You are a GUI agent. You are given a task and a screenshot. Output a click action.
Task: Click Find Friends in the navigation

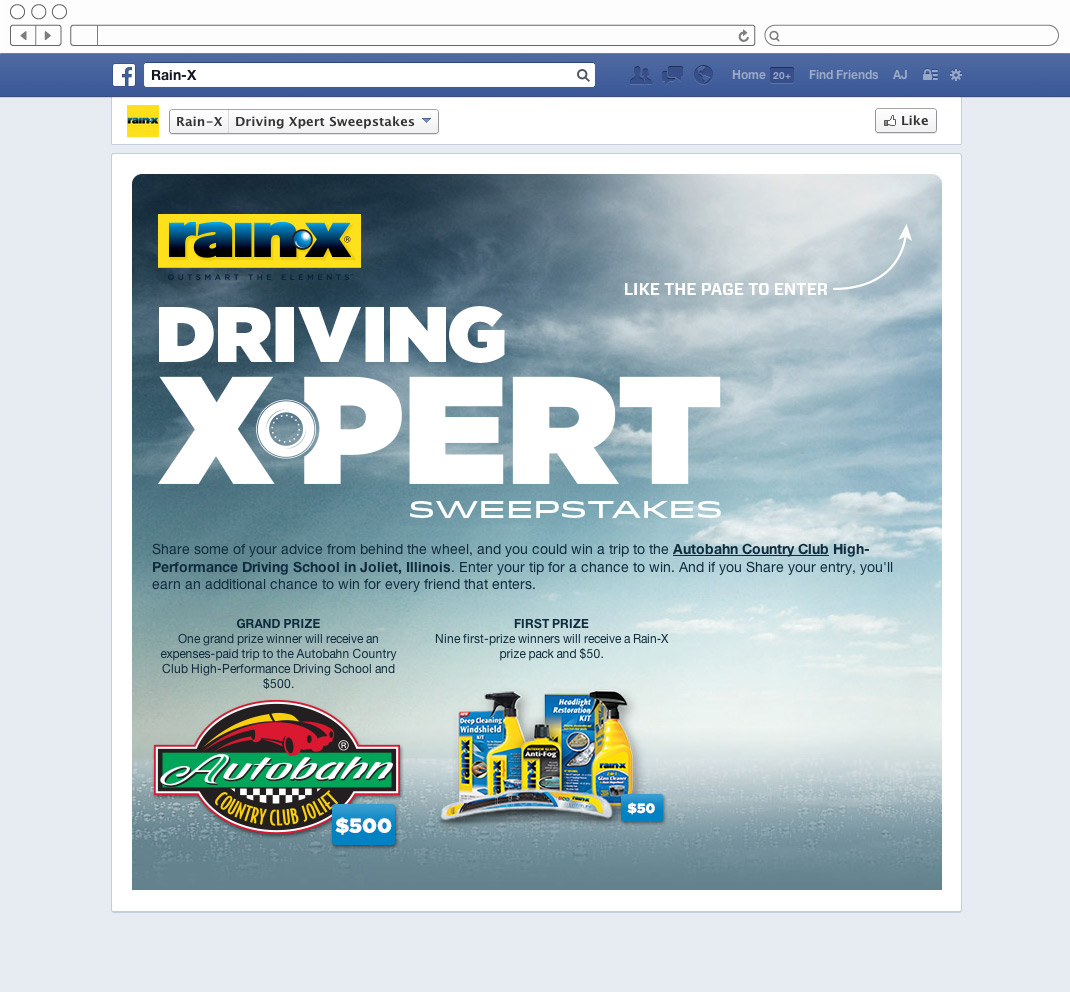843,74
